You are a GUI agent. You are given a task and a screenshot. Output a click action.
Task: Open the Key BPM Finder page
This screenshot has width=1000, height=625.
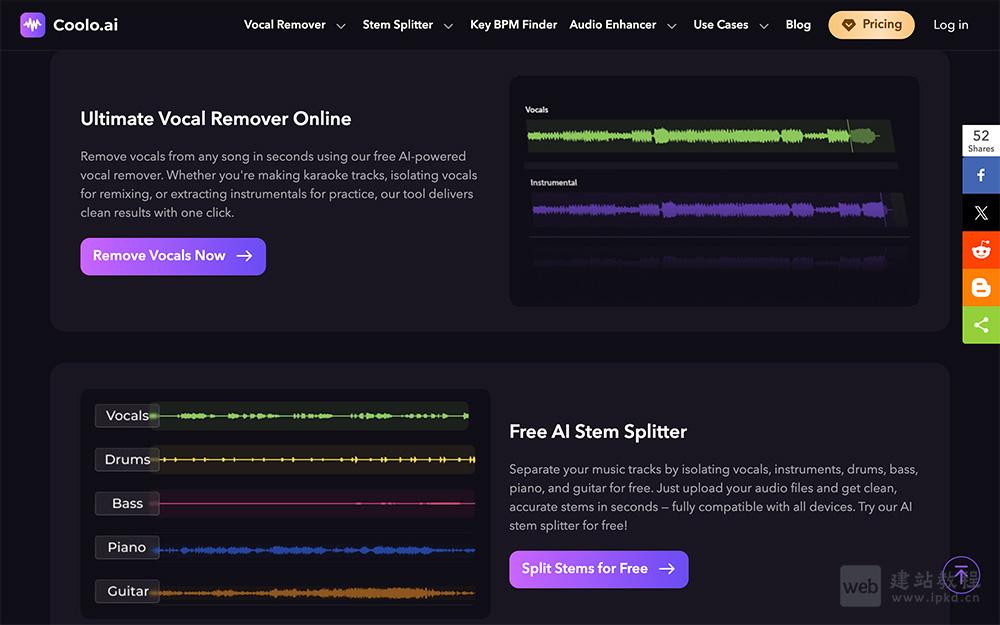[513, 25]
